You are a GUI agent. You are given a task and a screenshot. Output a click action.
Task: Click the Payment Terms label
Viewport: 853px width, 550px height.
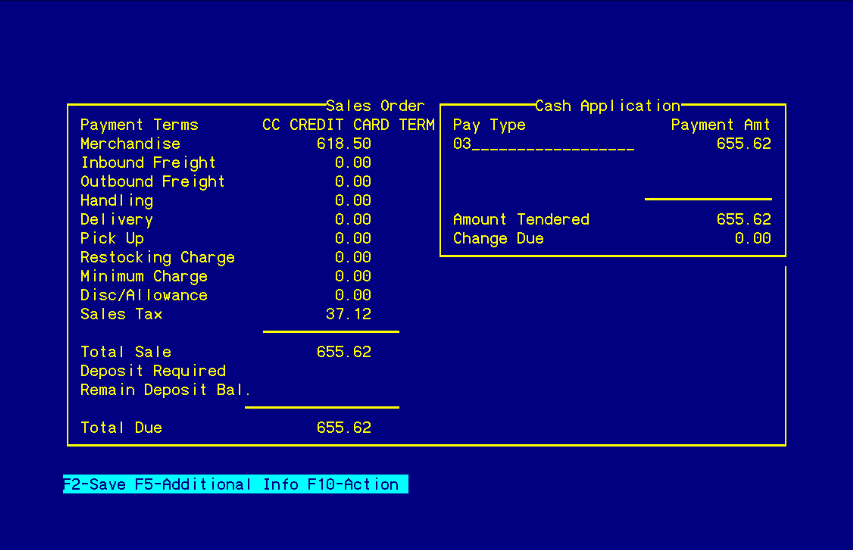[x=139, y=125]
